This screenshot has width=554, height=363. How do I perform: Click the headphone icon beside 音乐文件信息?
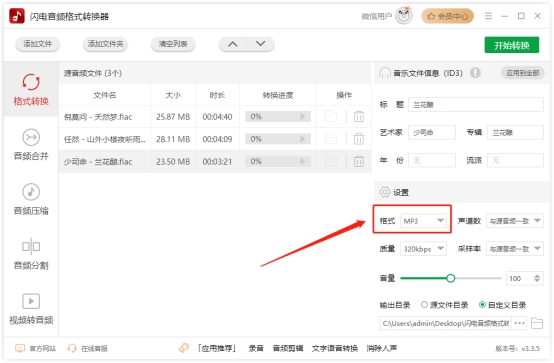pyautogui.click(x=385, y=73)
